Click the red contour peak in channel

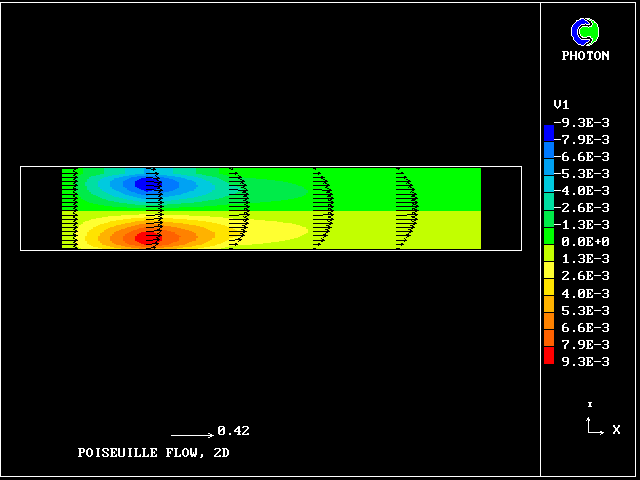[x=147, y=237]
